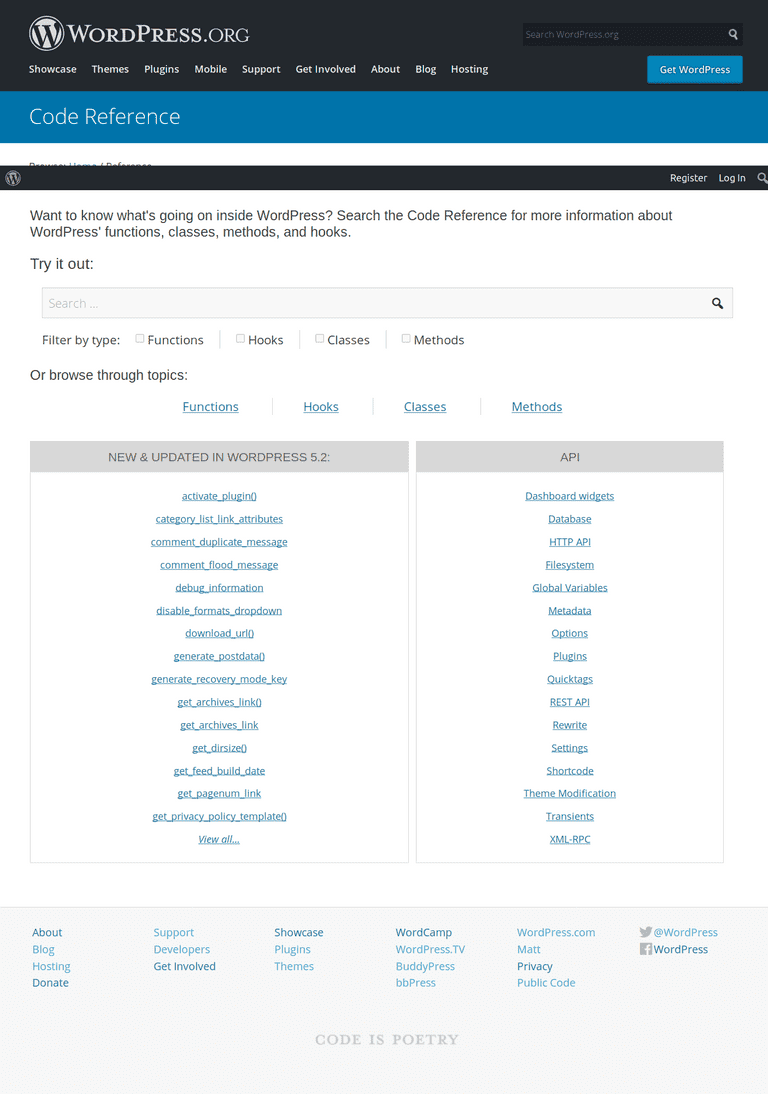Click WordCamp in the footer
The width and height of the screenshot is (768, 1094).
423,932
